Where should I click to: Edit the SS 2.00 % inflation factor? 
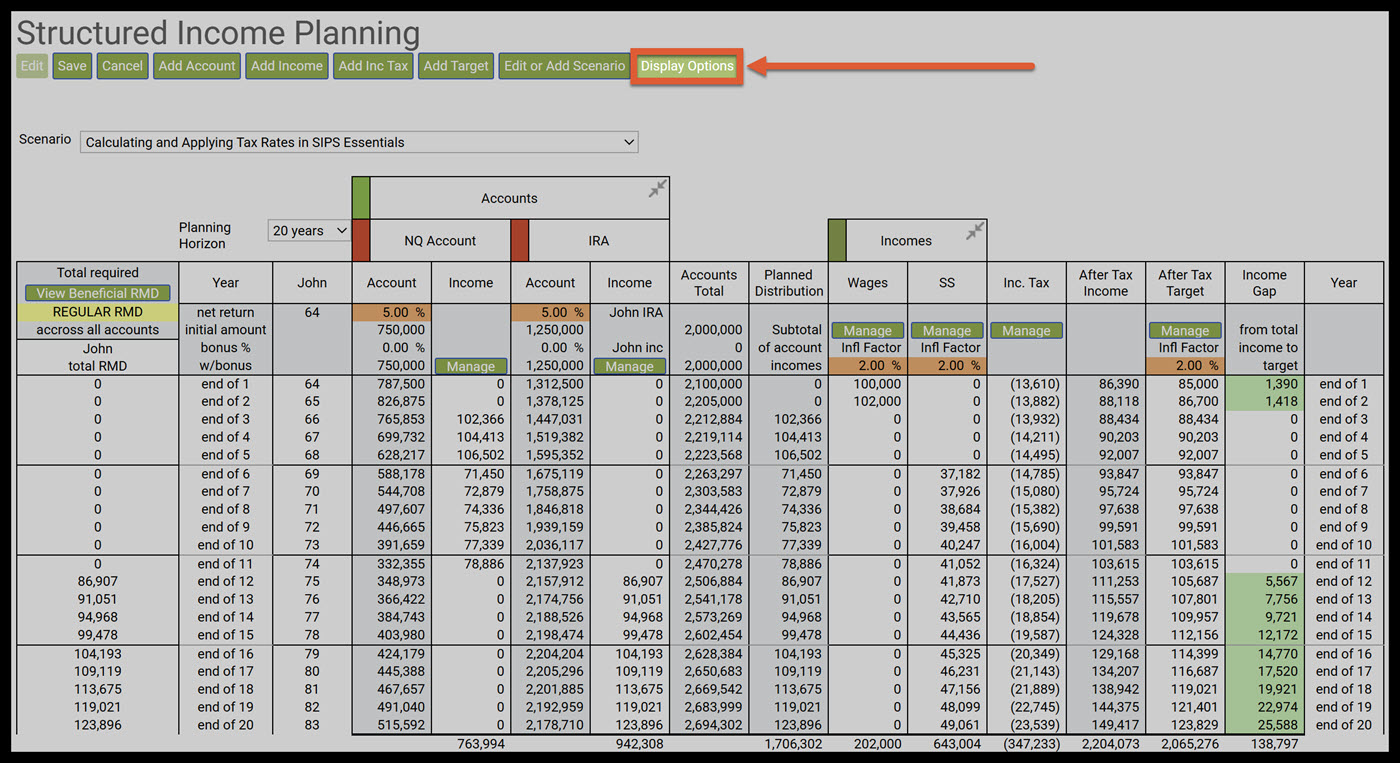pyautogui.click(x=947, y=366)
